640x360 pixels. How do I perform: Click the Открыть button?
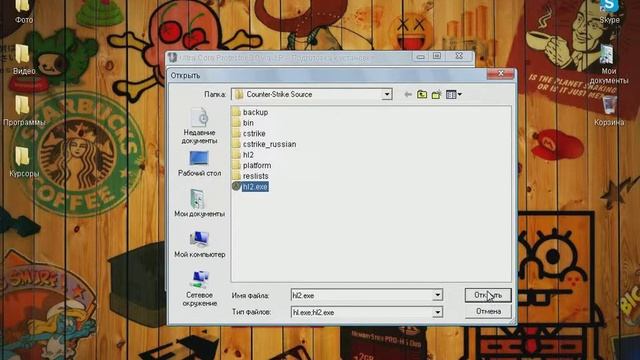tap(488, 295)
